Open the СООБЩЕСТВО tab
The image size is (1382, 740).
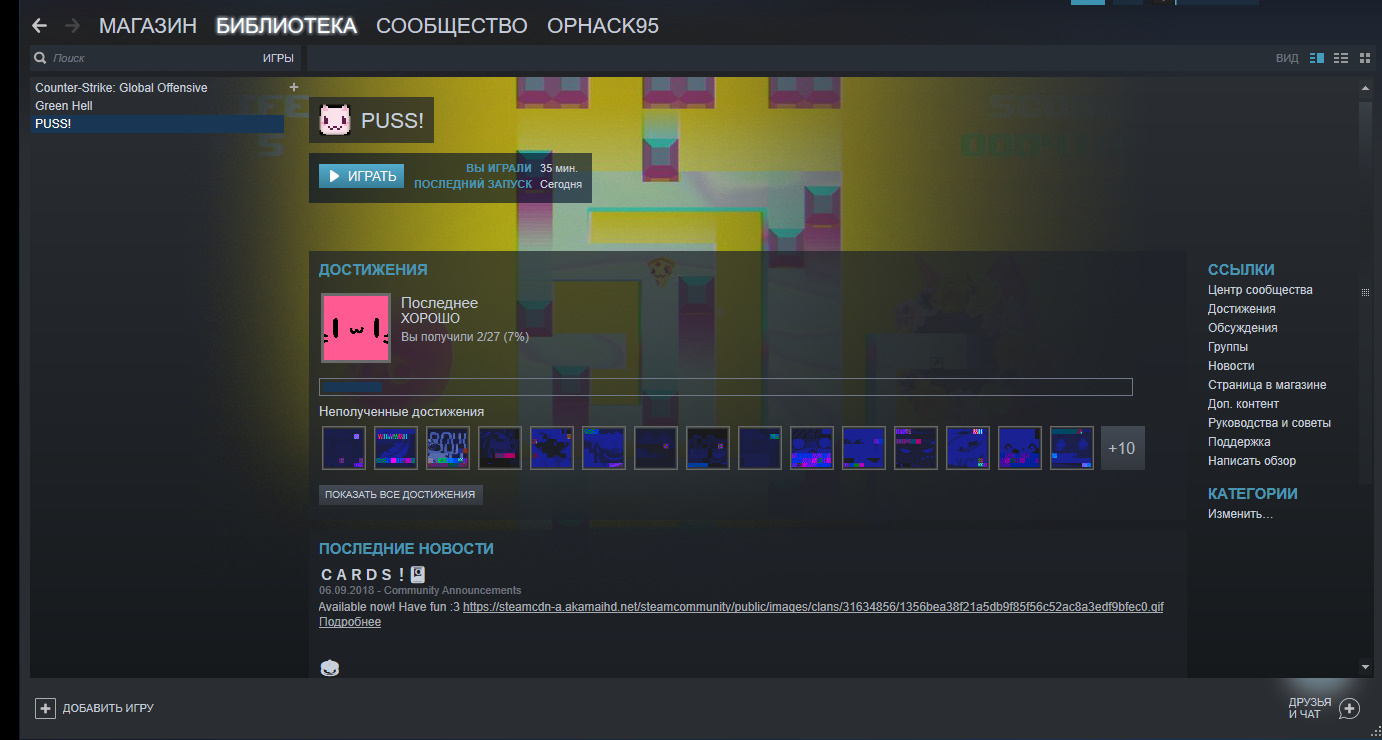coord(452,26)
